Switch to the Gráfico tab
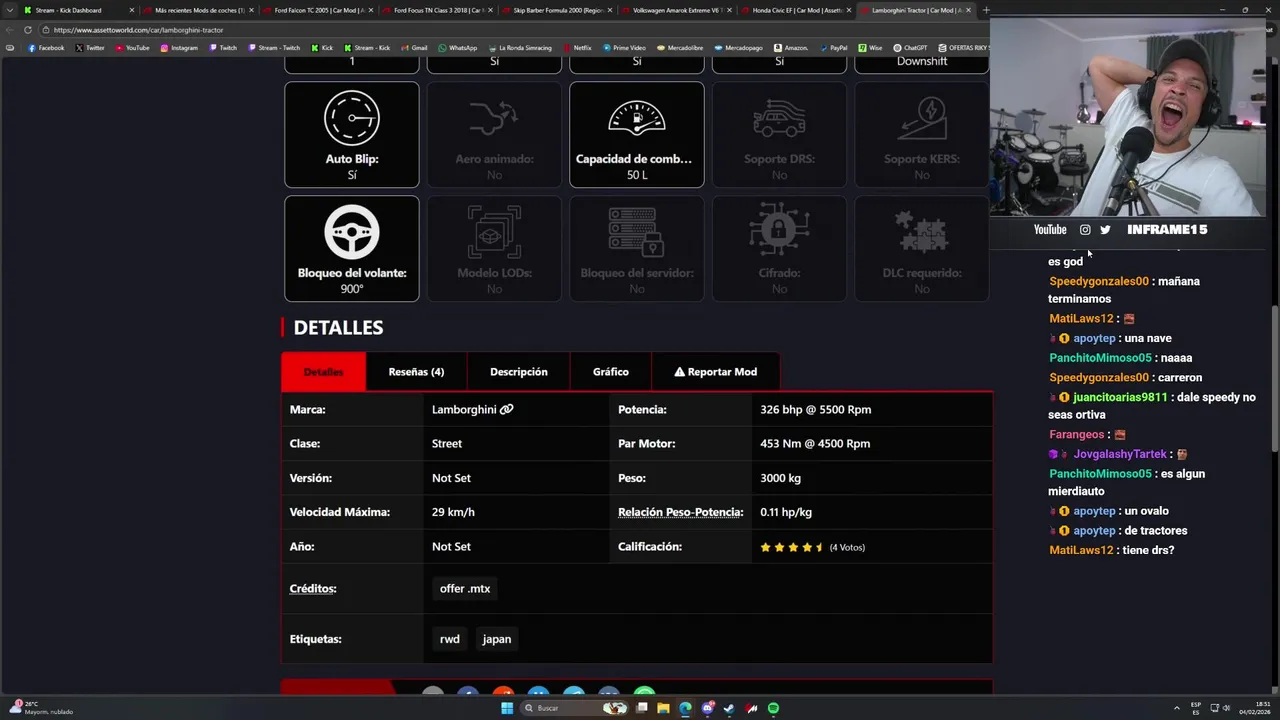Image resolution: width=1280 pixels, height=720 pixels. [611, 372]
